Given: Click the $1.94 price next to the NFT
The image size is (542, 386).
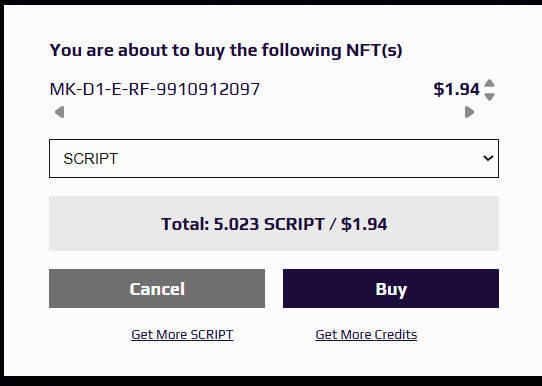Looking at the screenshot, I should pyautogui.click(x=457, y=90).
